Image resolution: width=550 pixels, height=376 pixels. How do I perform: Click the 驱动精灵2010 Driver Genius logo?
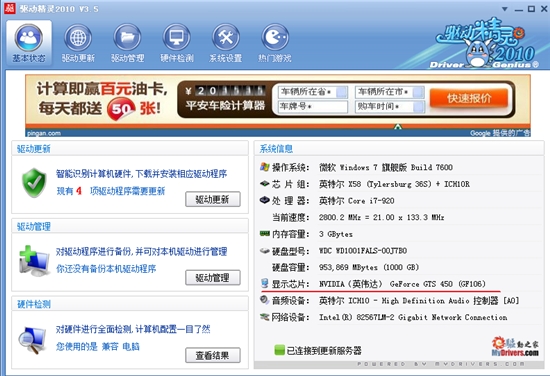point(486,43)
